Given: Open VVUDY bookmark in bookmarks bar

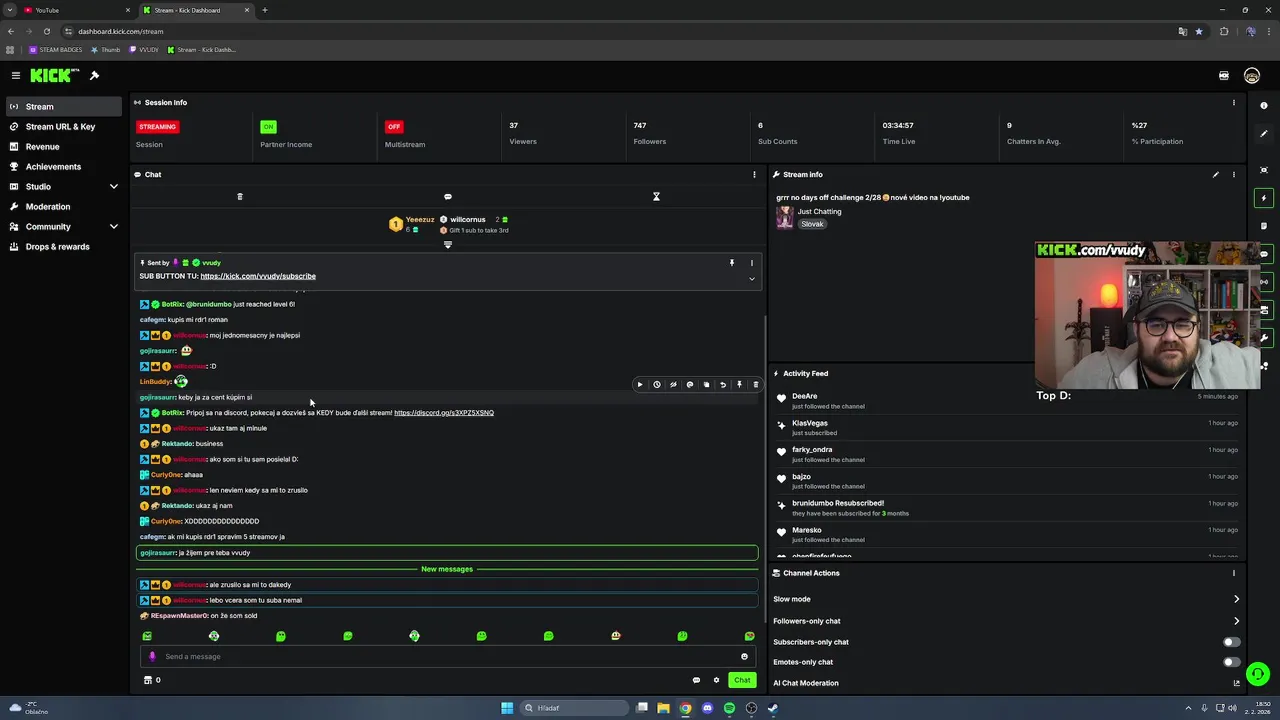Looking at the screenshot, I should coord(144,49).
